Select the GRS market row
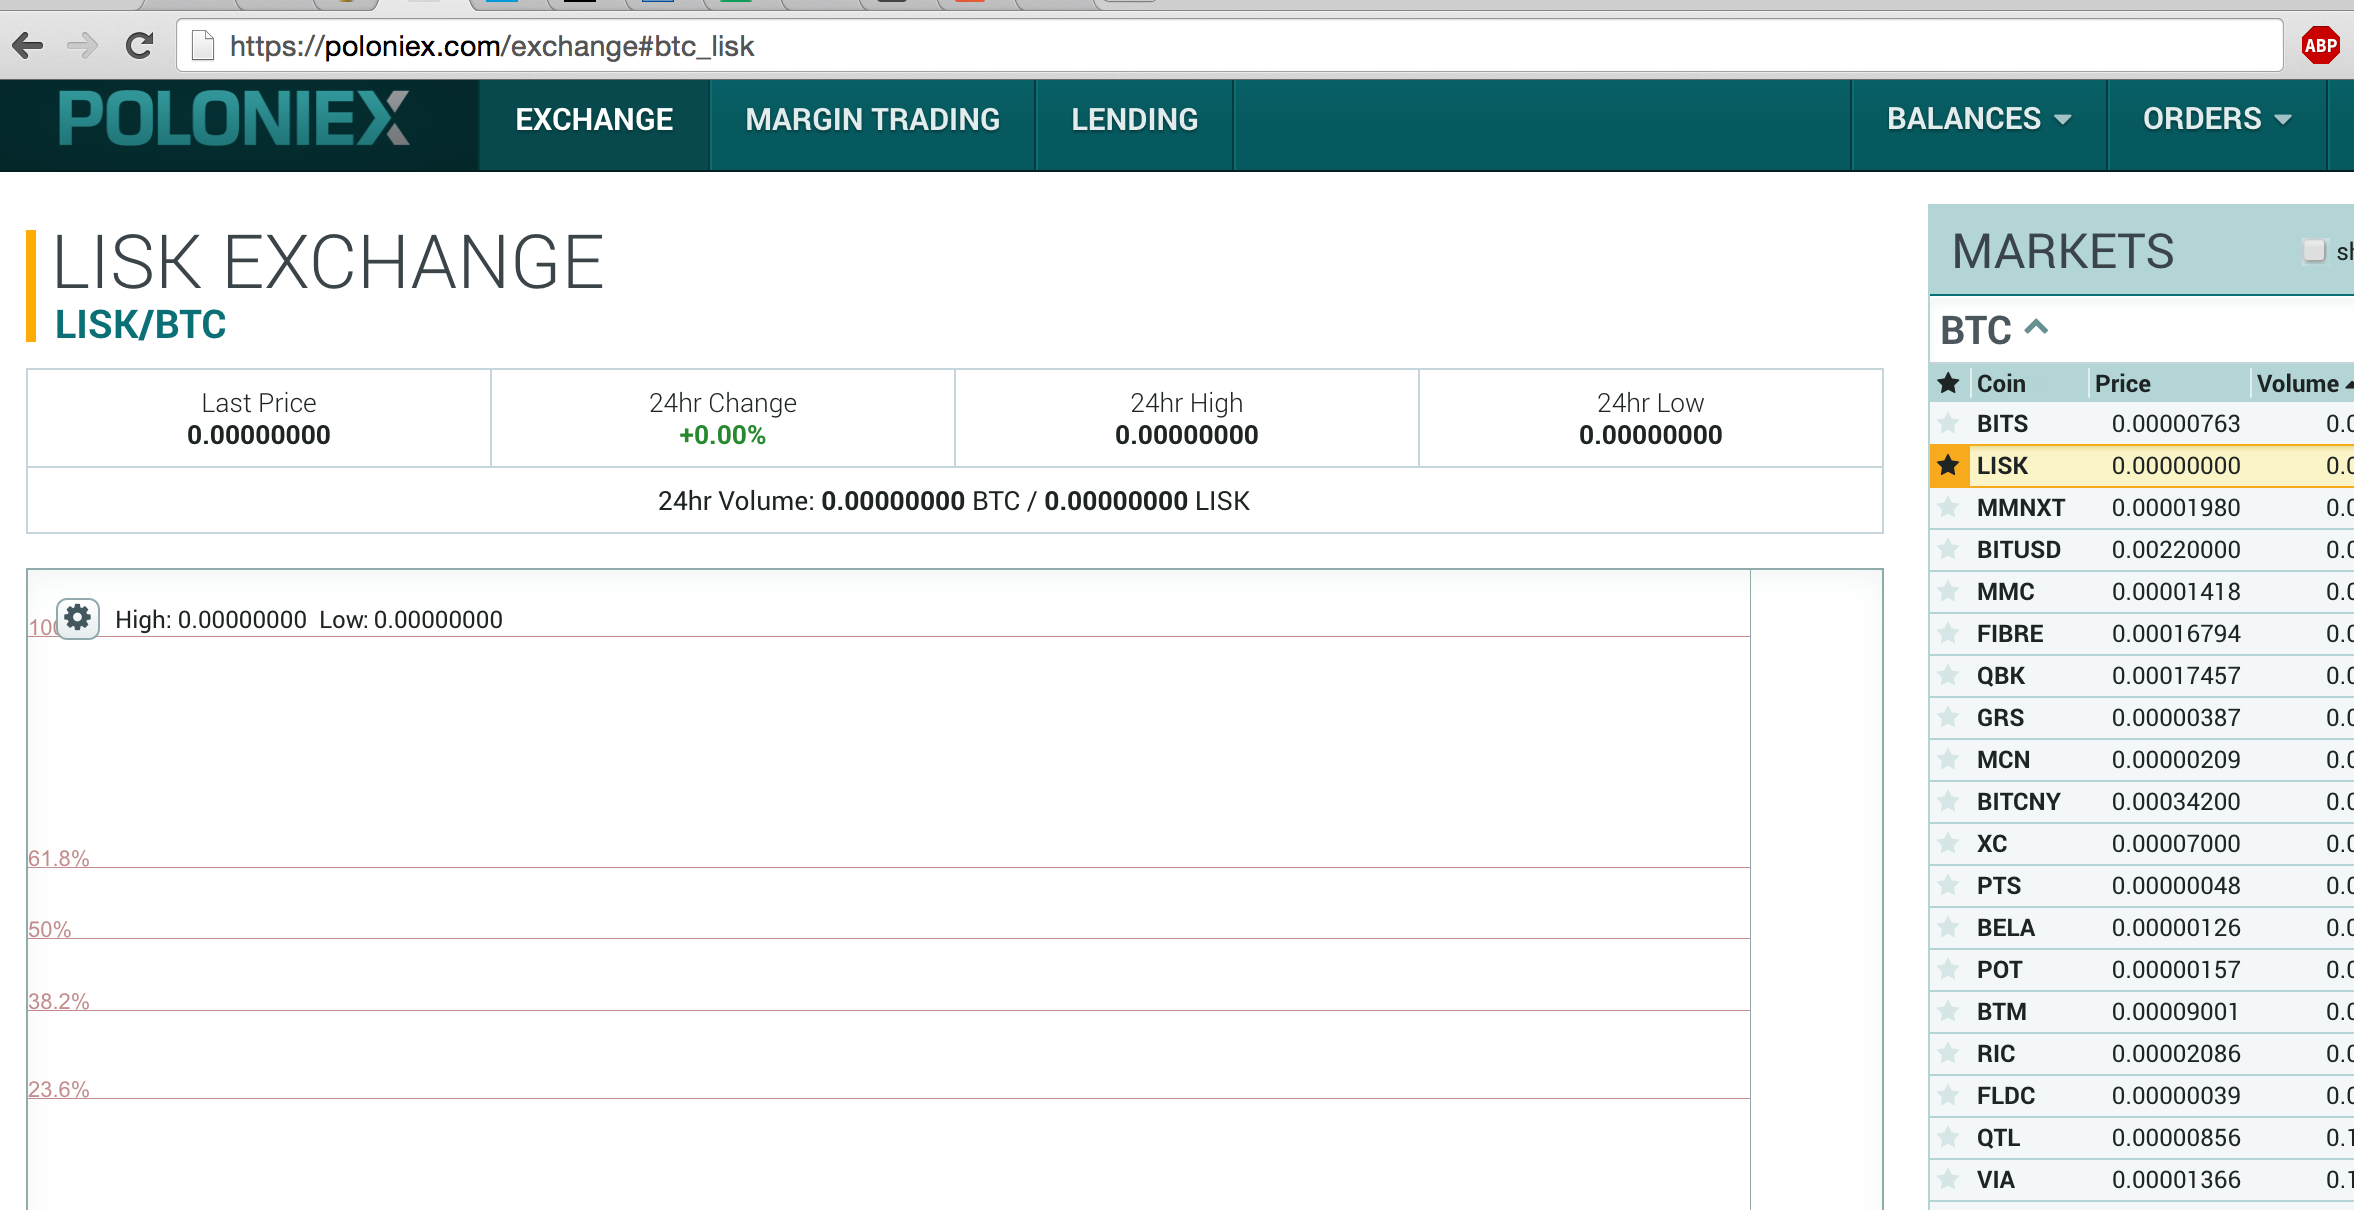 (2141, 717)
